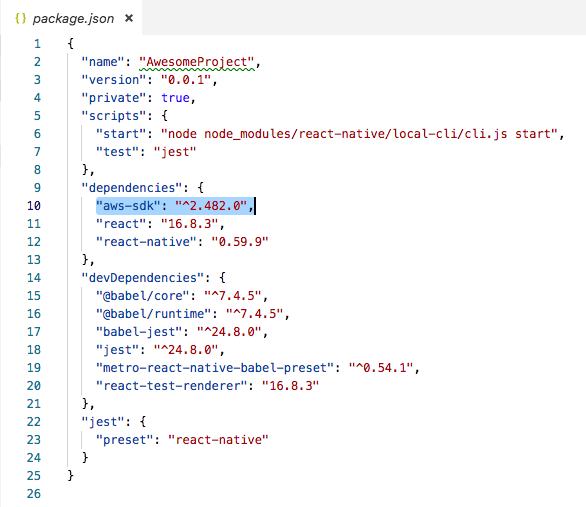Click the "AwesomeProject" name value
The image size is (586, 507).
coord(197,62)
